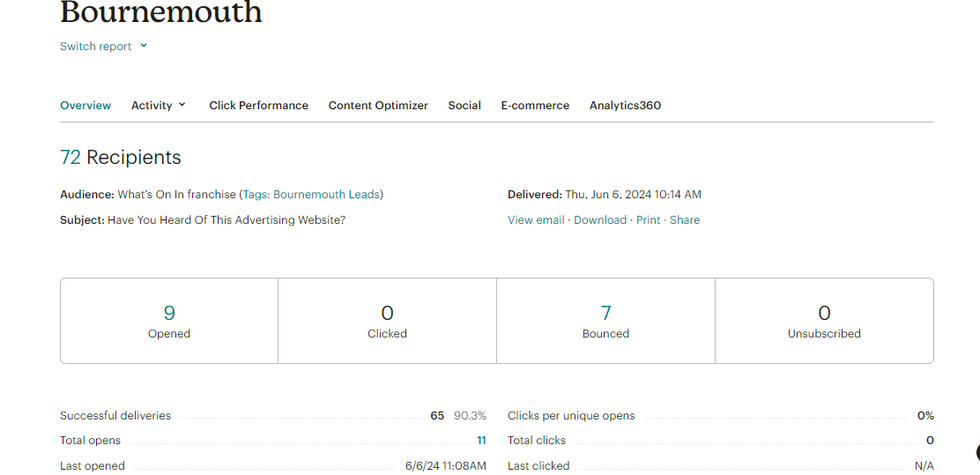Select the Overview tab

tap(86, 106)
